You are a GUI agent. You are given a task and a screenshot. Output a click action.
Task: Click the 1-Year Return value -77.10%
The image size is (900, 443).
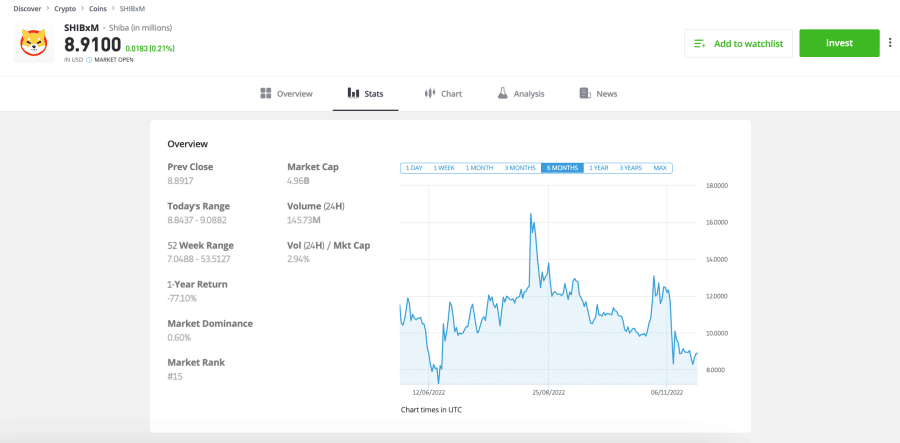[x=182, y=298]
